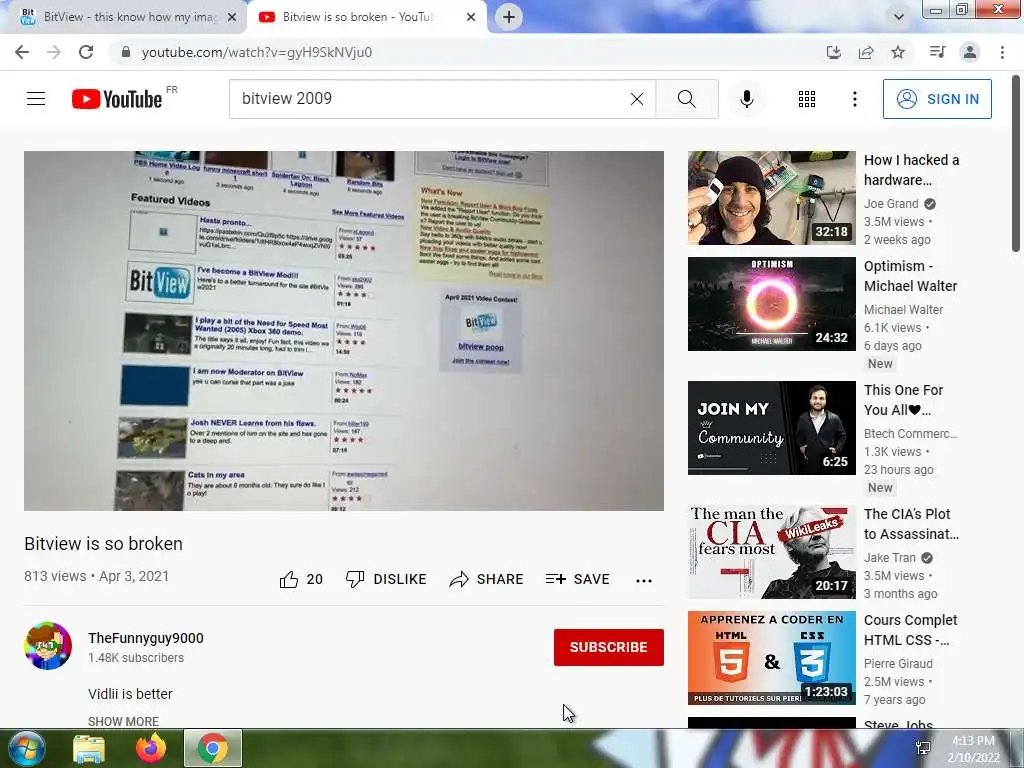Open the YouTube hamburger guide menu
Viewport: 1024px width, 768px height.
pos(36,99)
